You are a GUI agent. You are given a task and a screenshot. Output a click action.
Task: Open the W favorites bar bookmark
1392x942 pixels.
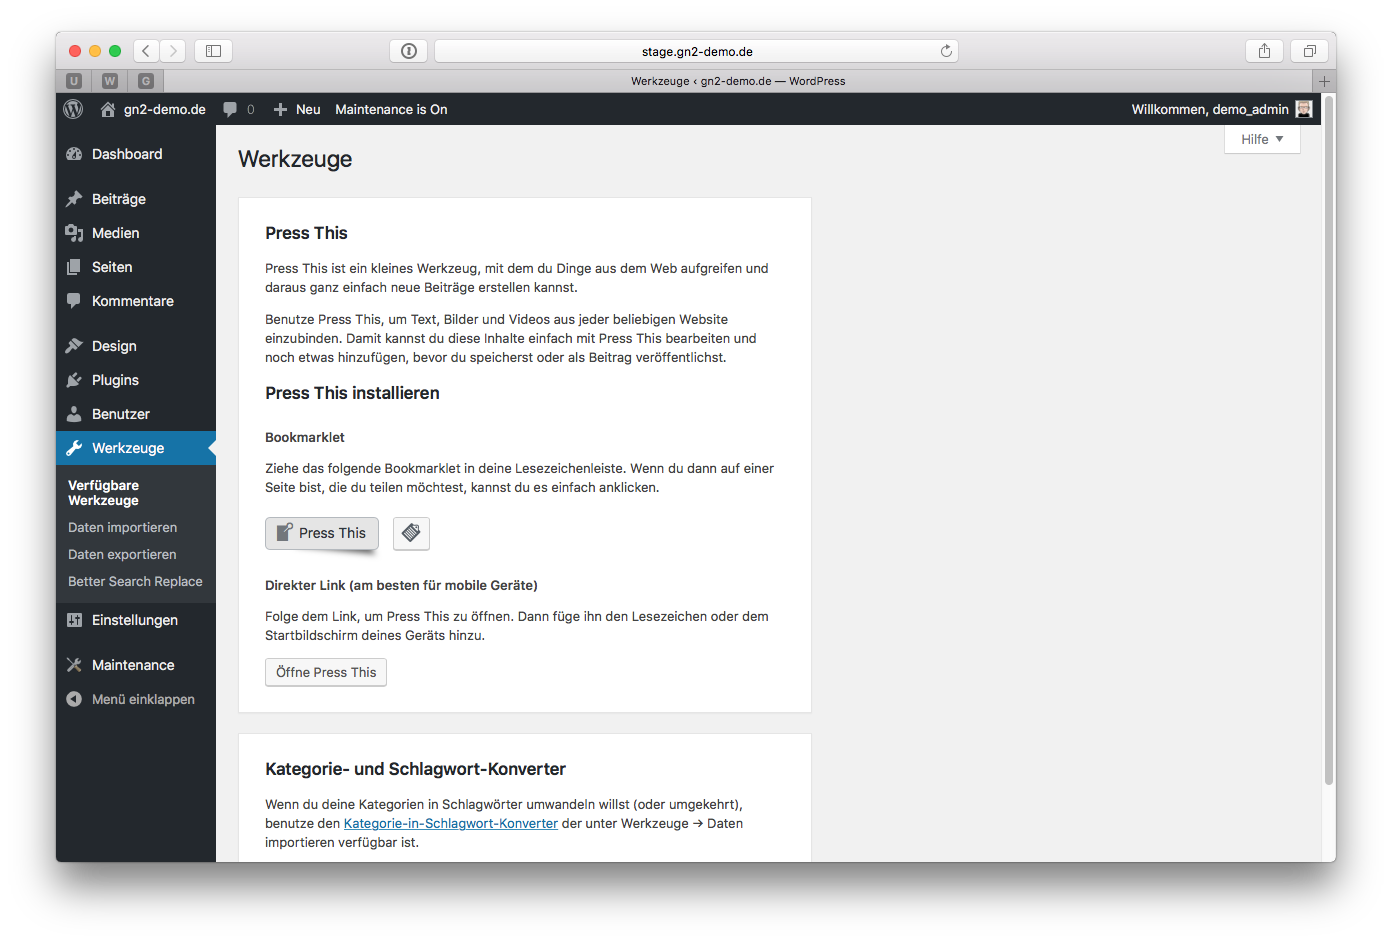(x=110, y=81)
